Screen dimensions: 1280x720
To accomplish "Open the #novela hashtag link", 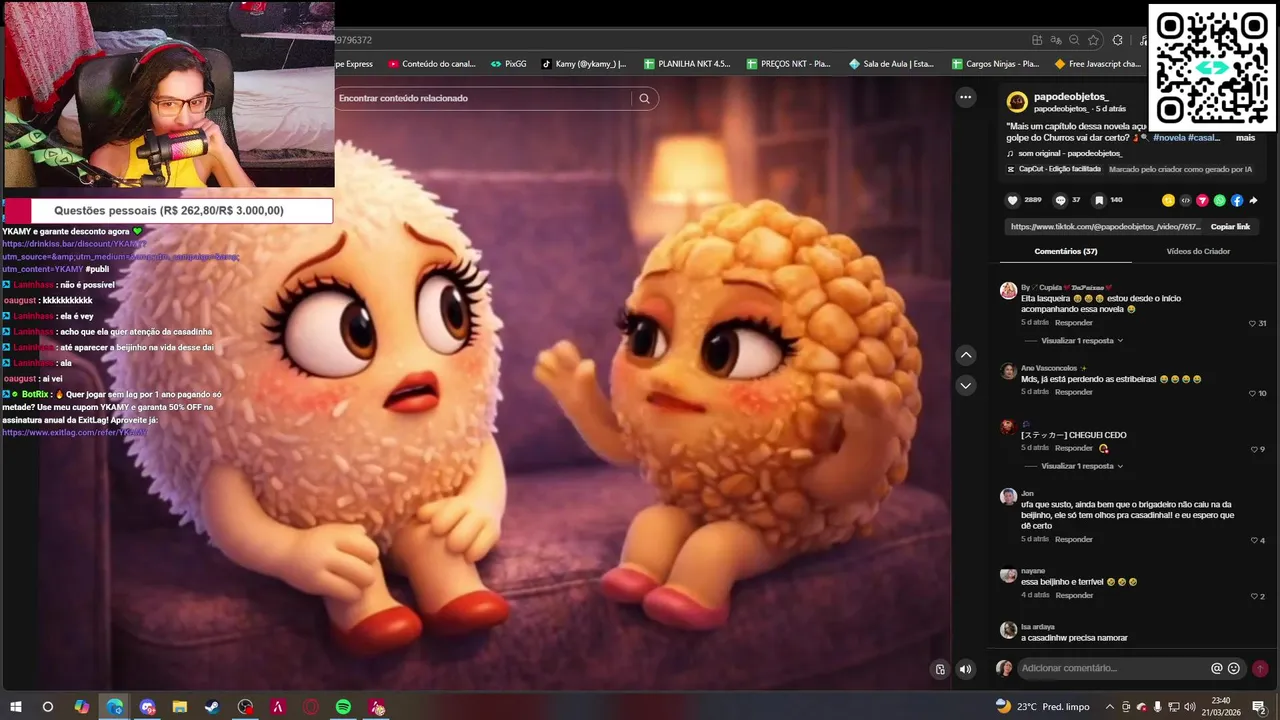I will pyautogui.click(x=1169, y=138).
